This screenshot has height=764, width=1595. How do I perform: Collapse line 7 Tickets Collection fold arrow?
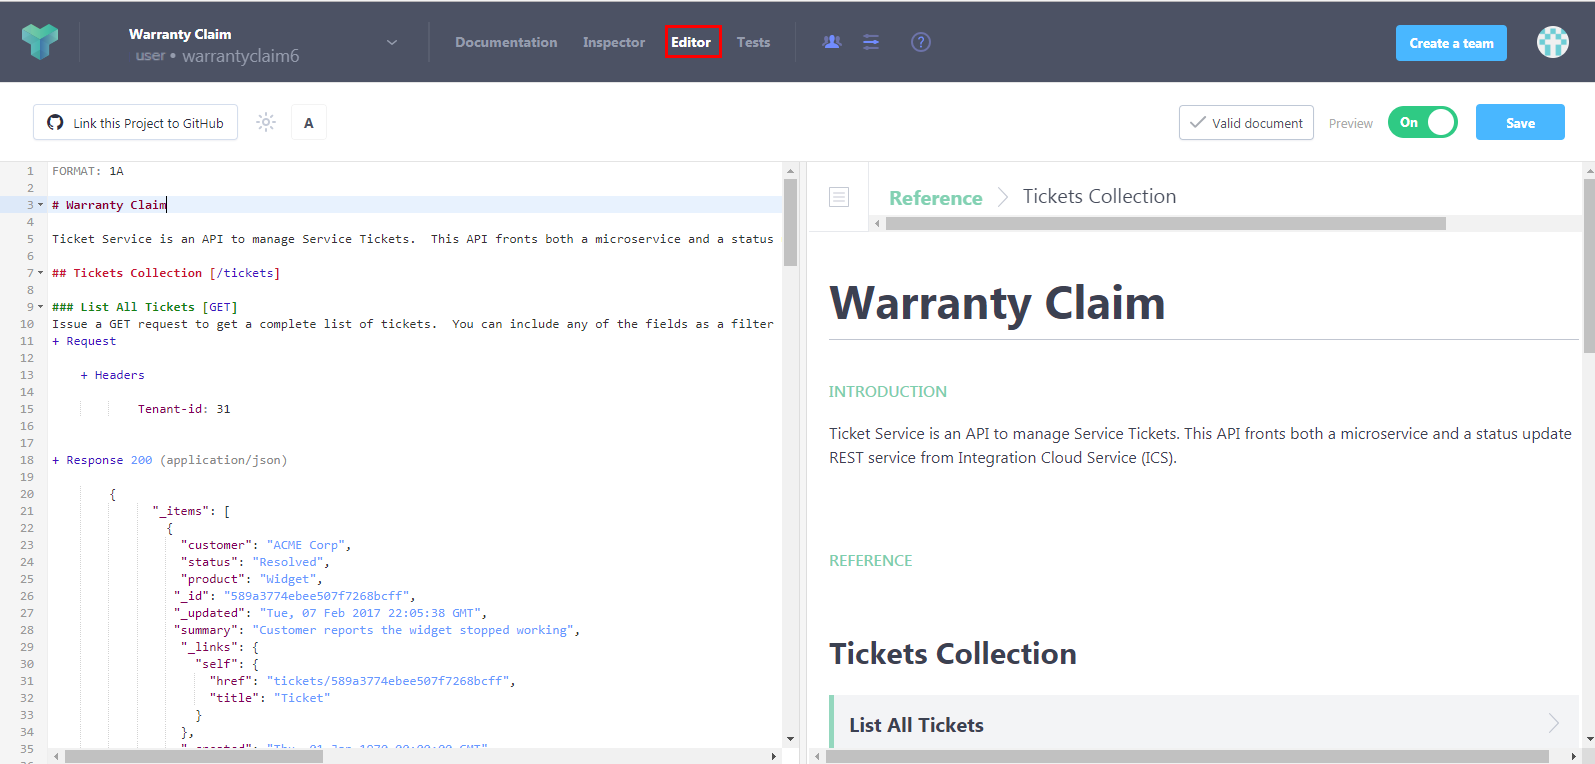click(x=40, y=273)
